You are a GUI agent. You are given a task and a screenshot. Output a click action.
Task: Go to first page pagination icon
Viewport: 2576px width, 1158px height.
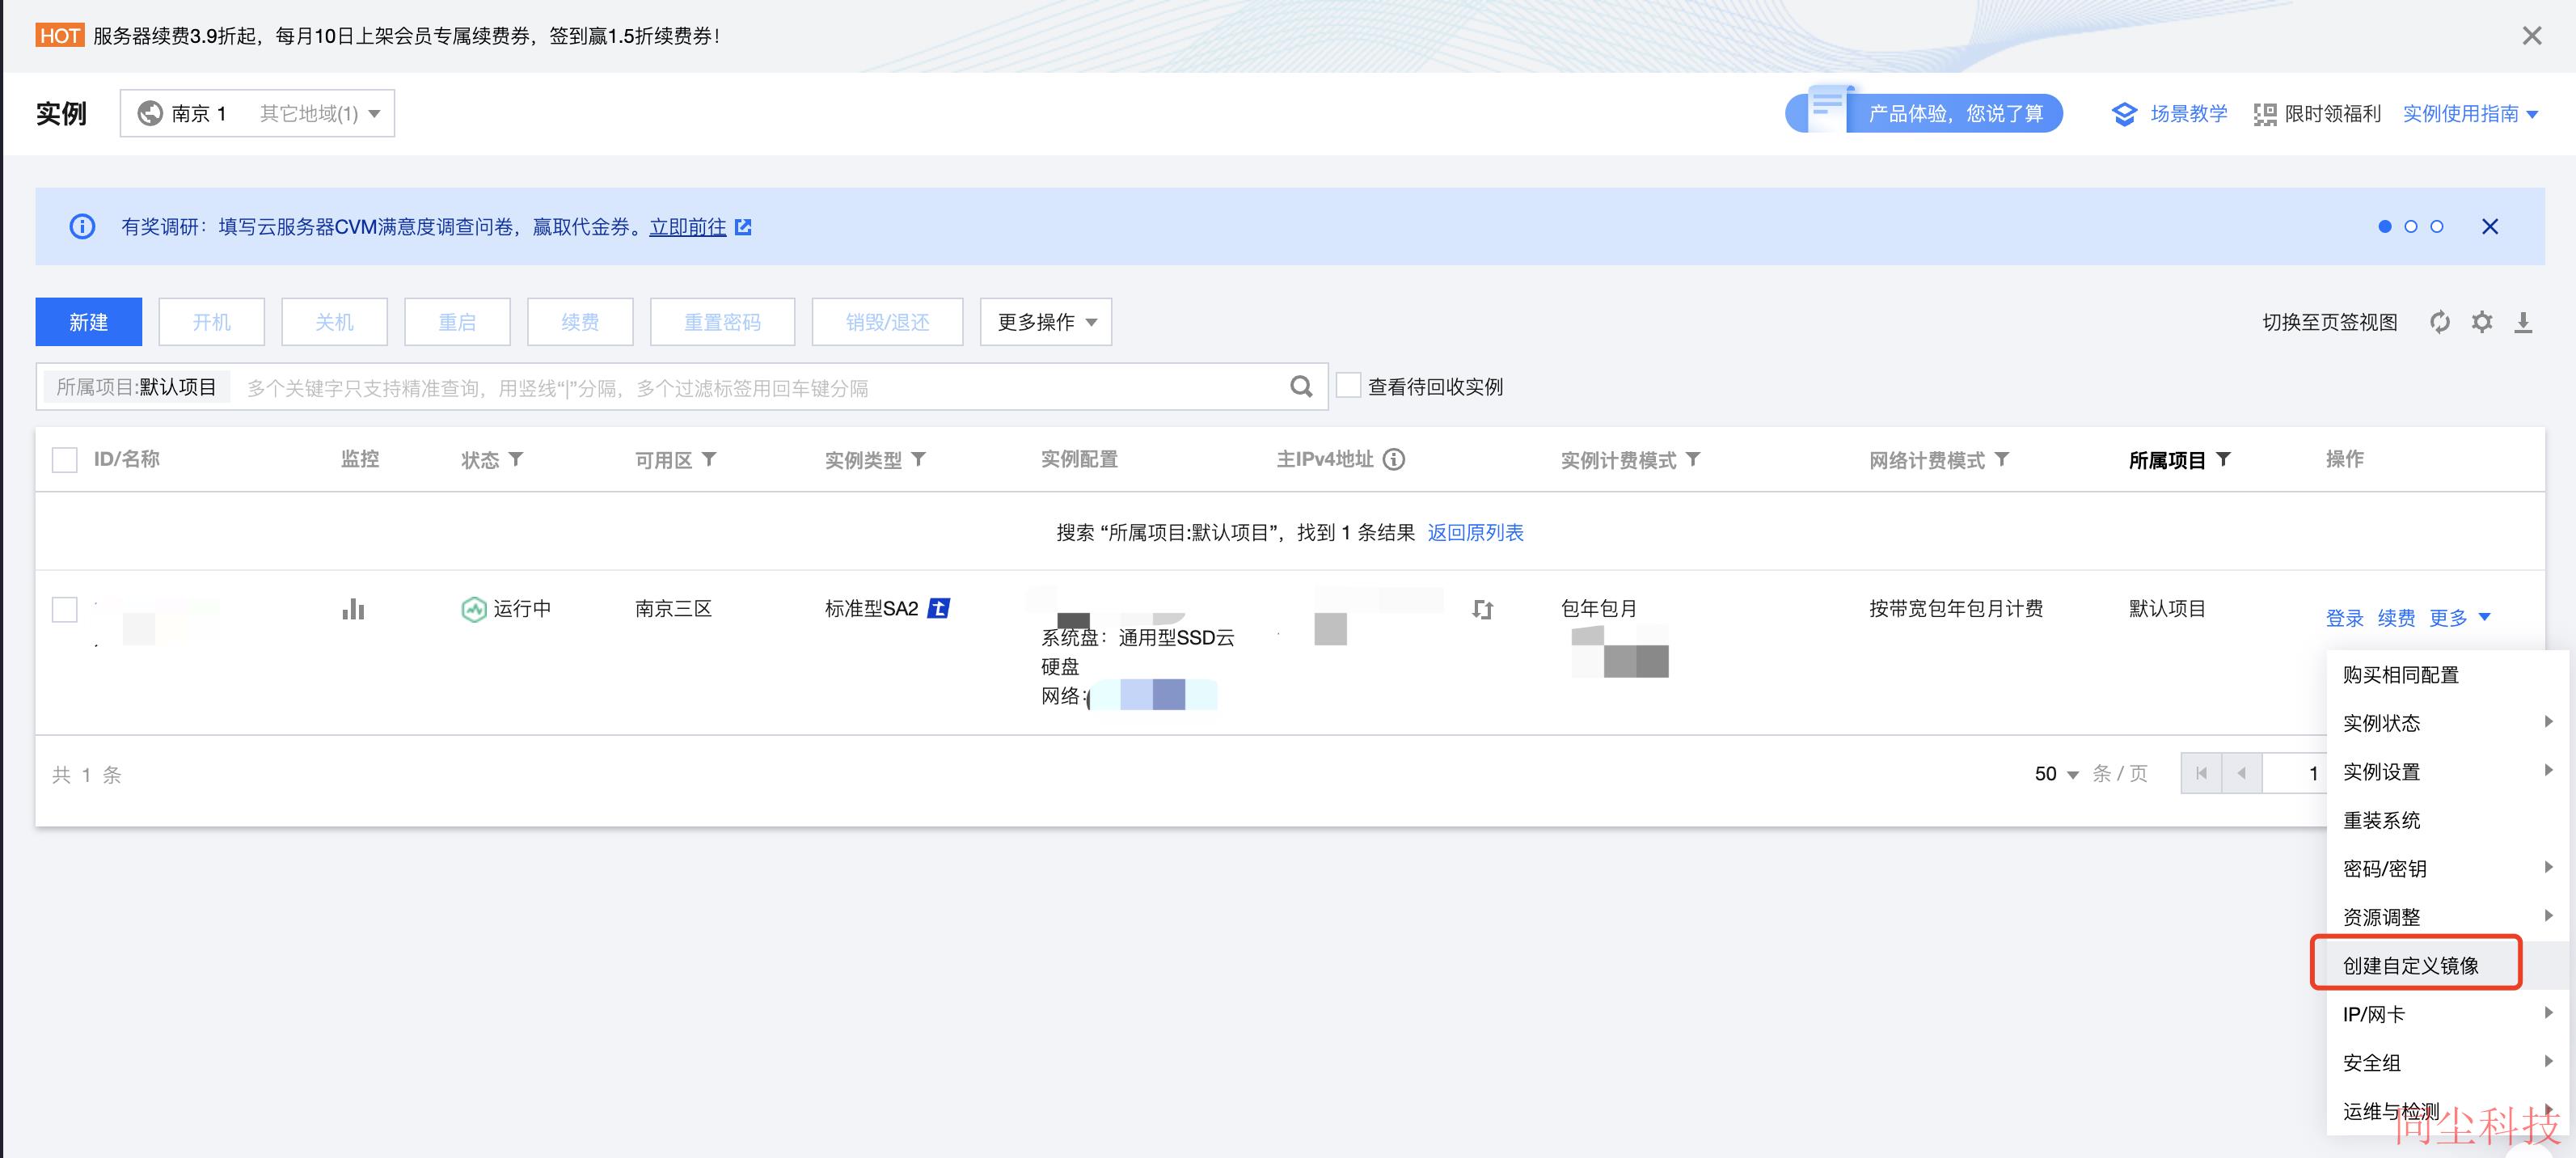coord(2201,773)
